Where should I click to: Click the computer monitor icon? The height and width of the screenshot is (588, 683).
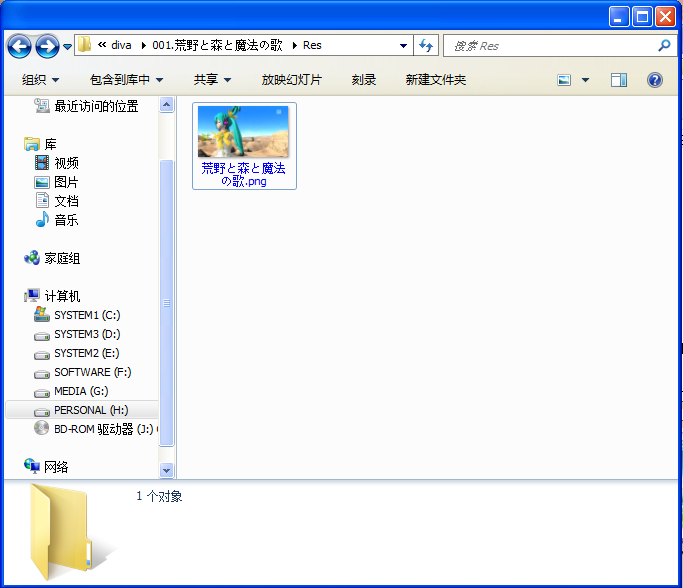[32, 296]
